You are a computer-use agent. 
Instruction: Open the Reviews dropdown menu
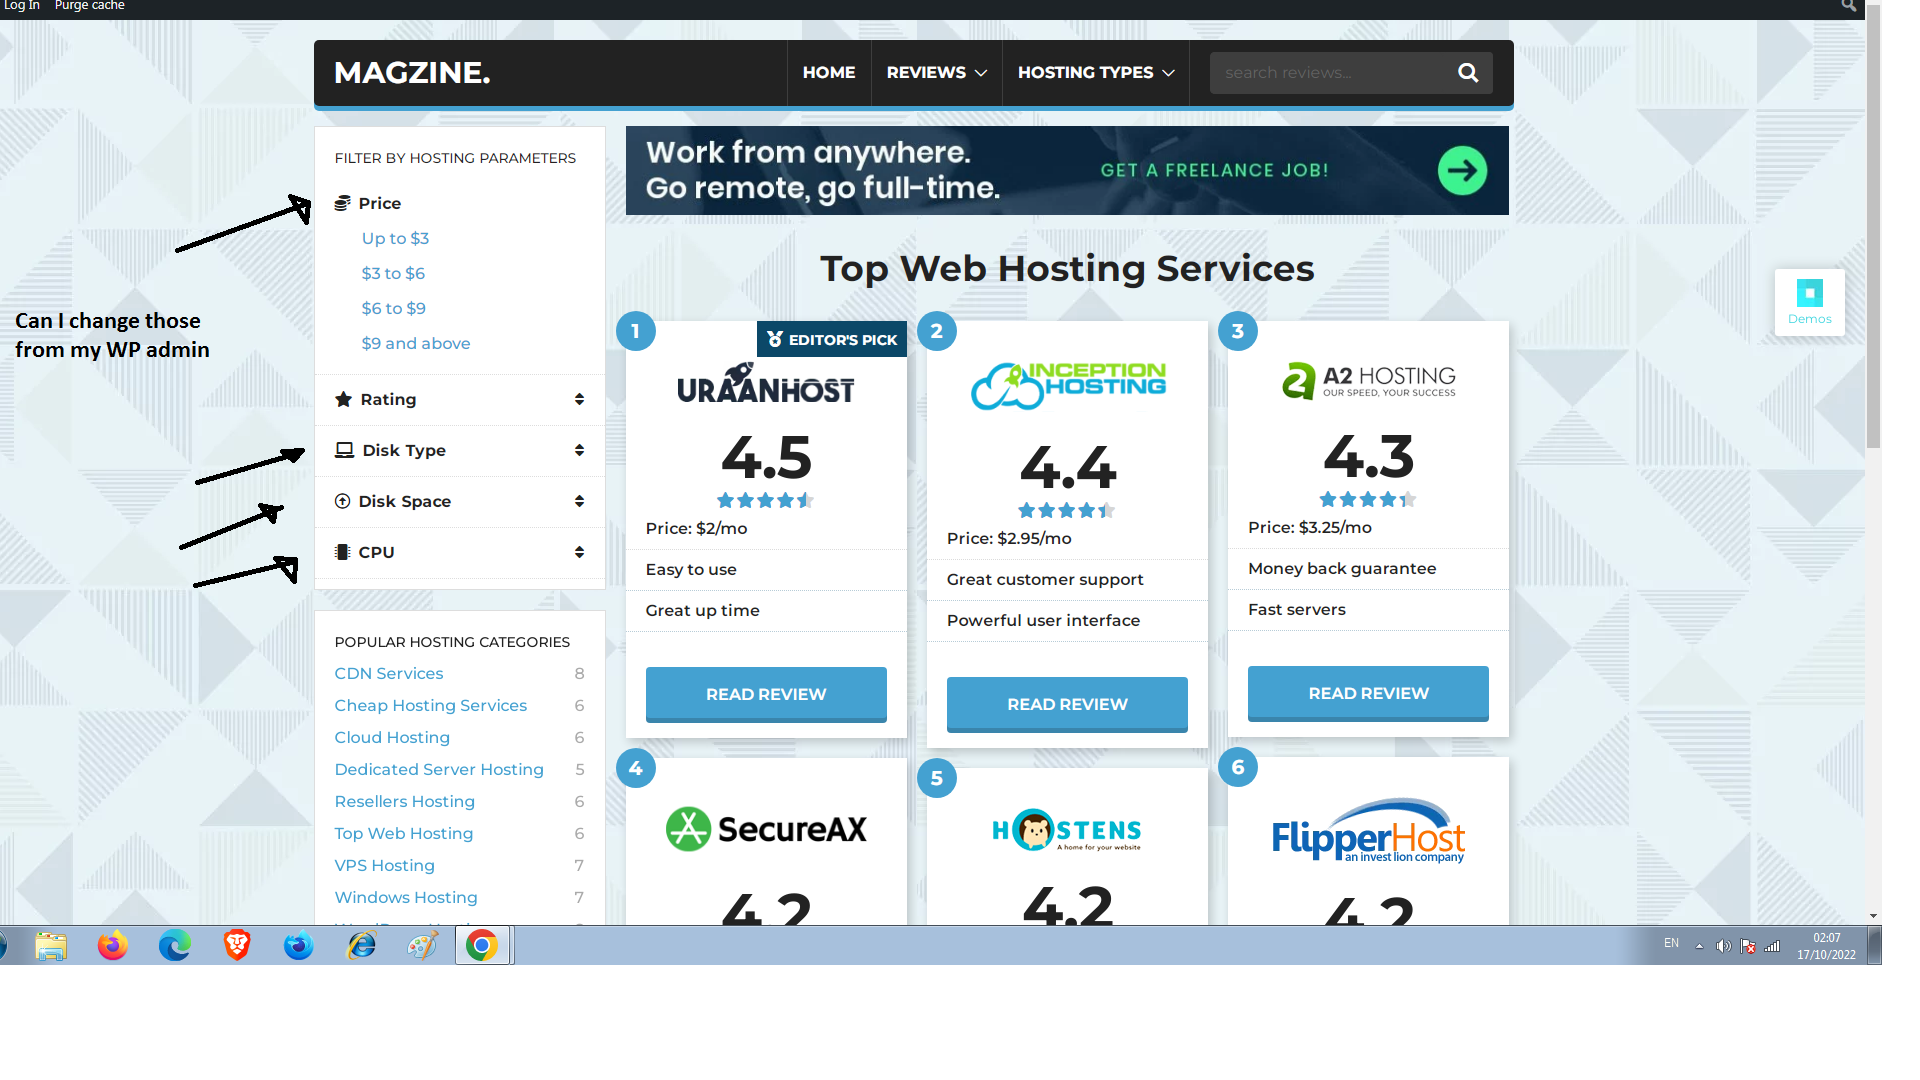[x=936, y=73]
